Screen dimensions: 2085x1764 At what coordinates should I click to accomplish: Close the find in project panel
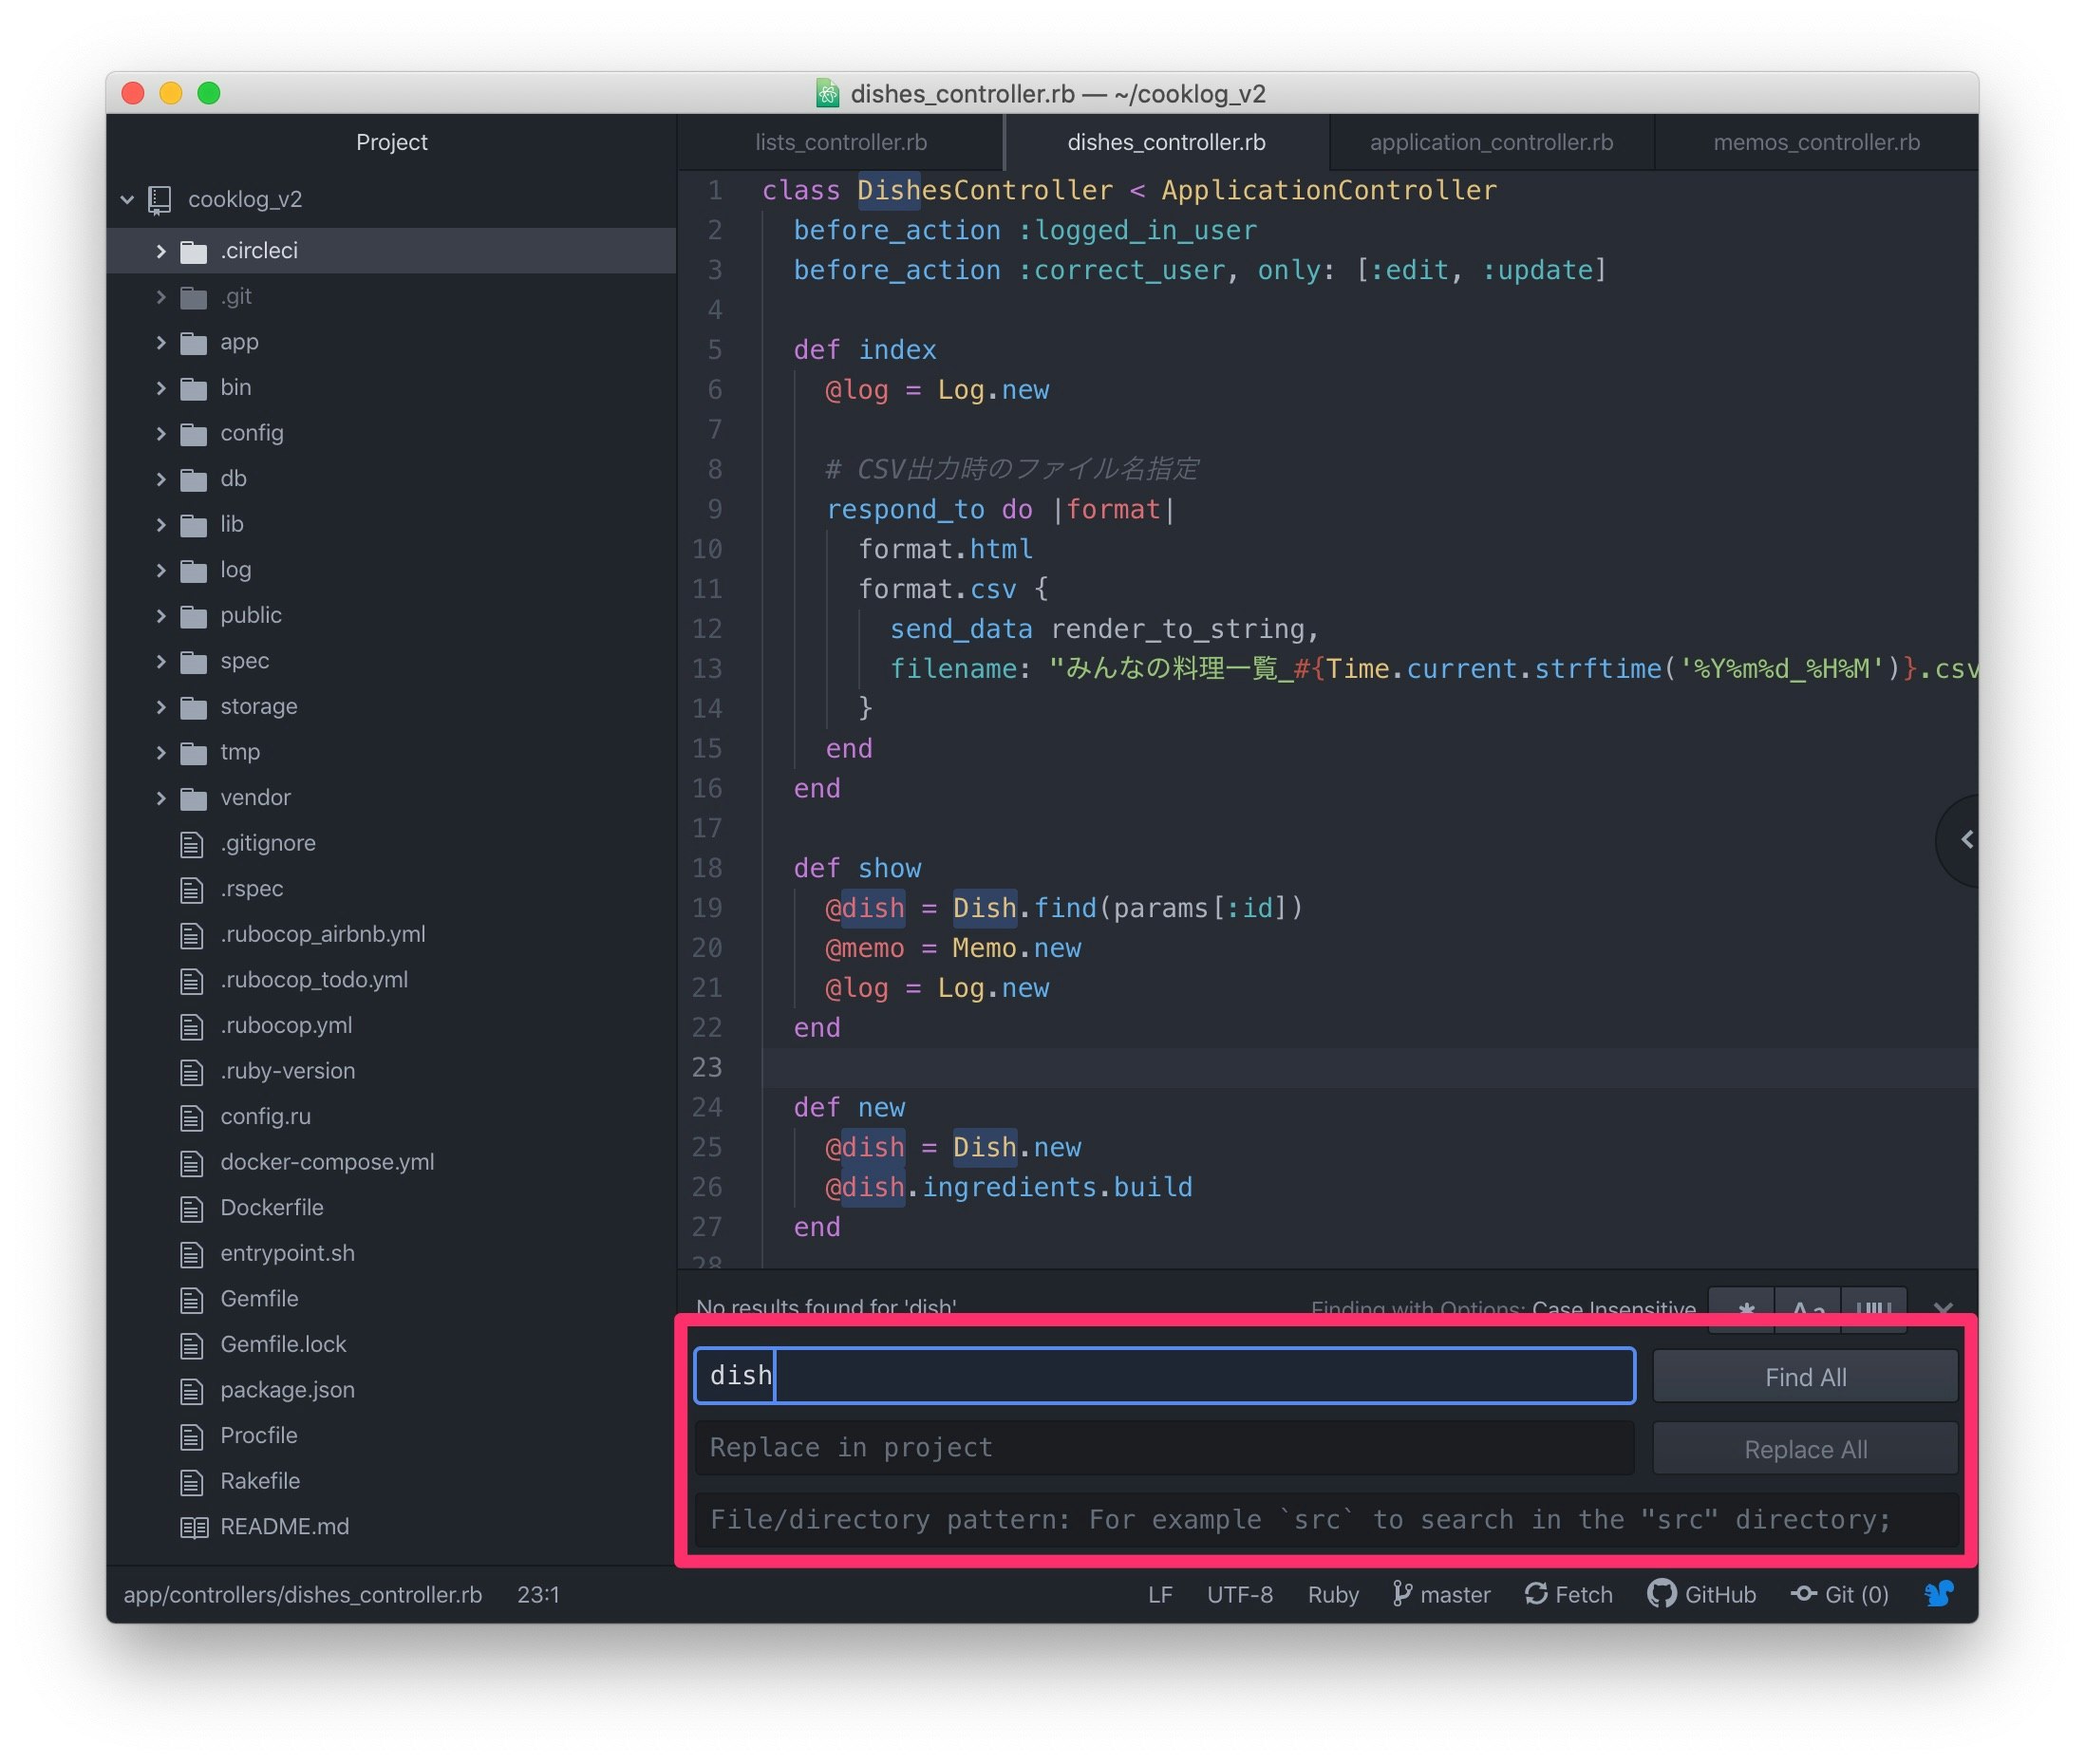click(1942, 1308)
